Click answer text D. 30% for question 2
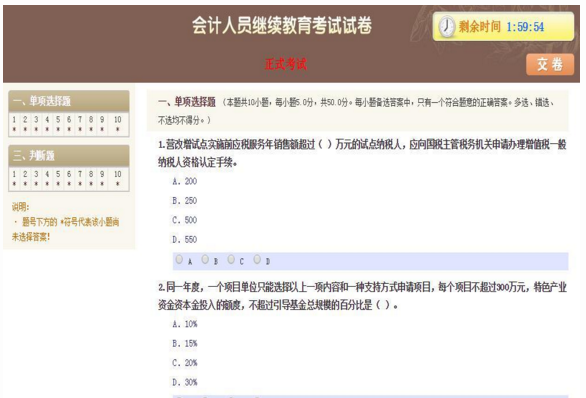The width and height of the screenshot is (586, 398). click(185, 382)
